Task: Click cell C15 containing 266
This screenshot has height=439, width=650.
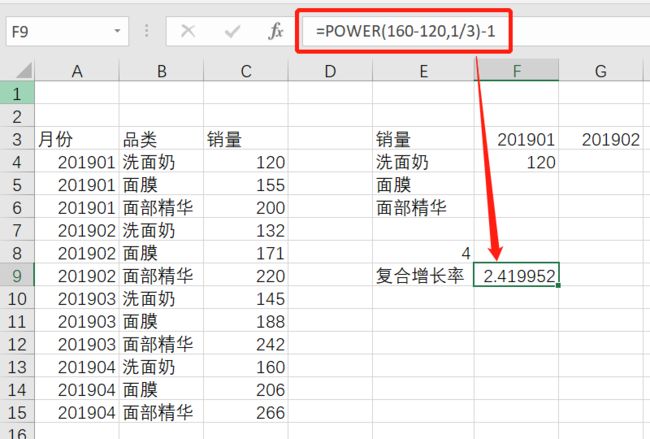Action: coord(246,412)
